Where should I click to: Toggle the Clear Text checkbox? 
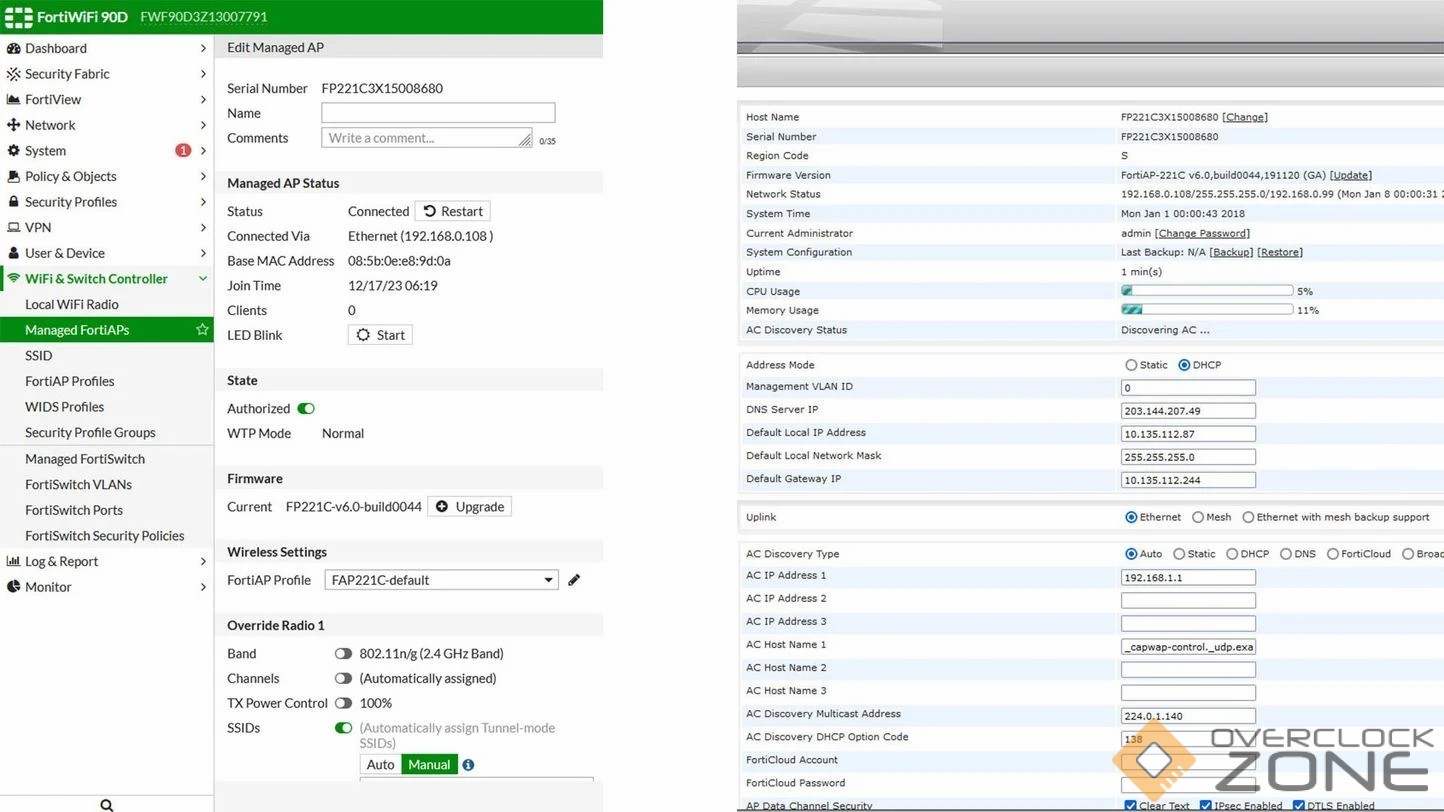tap(1130, 806)
